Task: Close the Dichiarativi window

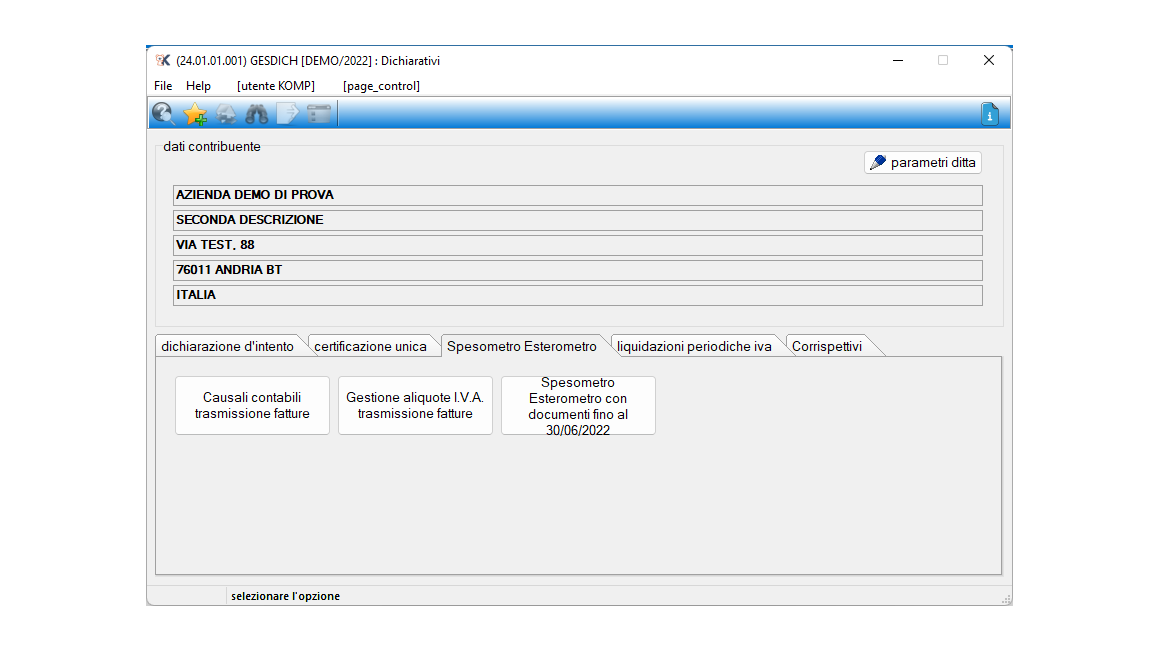Action: coord(989,60)
